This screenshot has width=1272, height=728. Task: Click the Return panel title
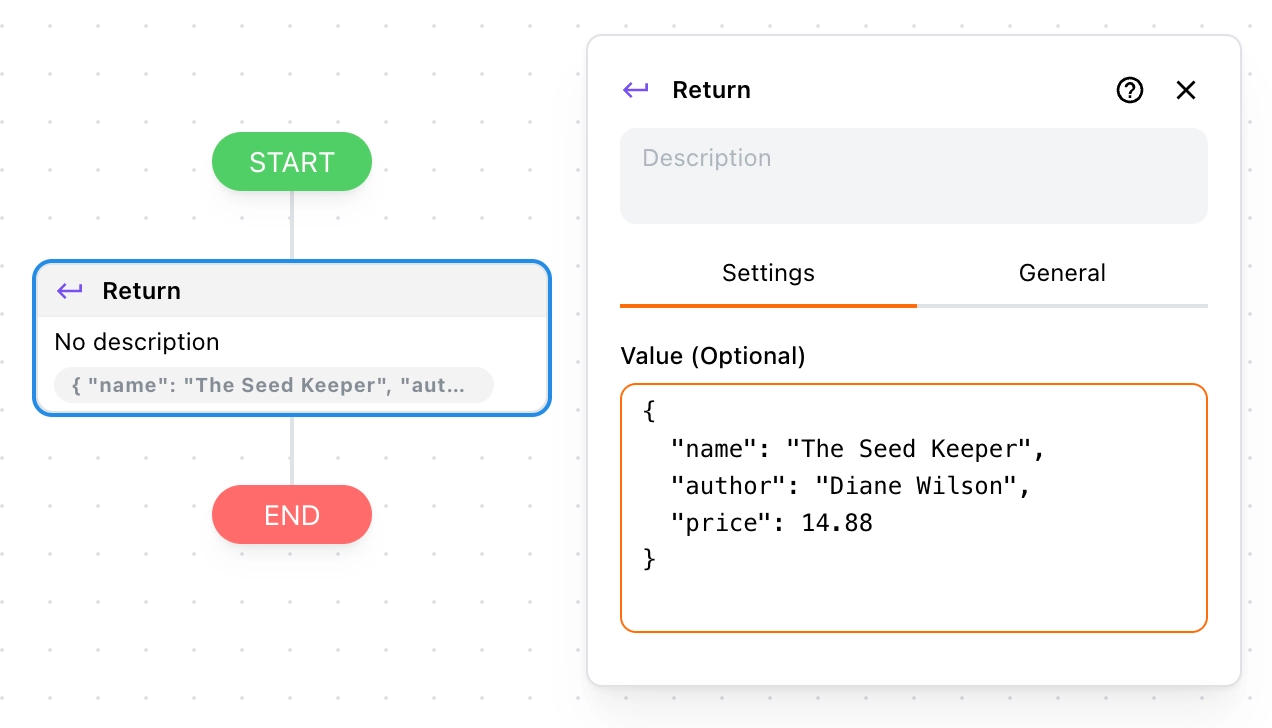(711, 90)
